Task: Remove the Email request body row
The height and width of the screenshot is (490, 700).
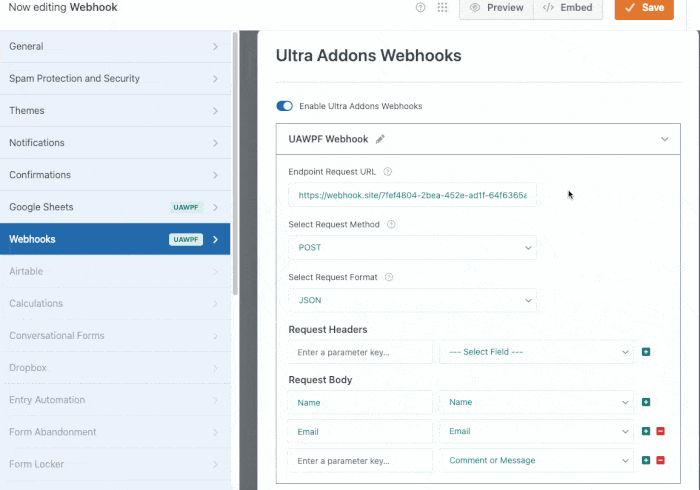Action: coord(660,432)
